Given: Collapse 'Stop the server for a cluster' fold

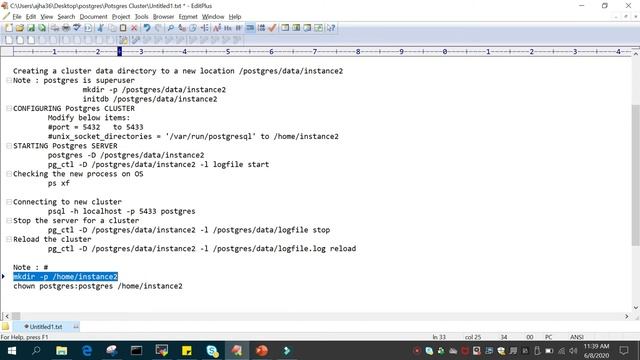Looking at the screenshot, I should tap(9, 220).
